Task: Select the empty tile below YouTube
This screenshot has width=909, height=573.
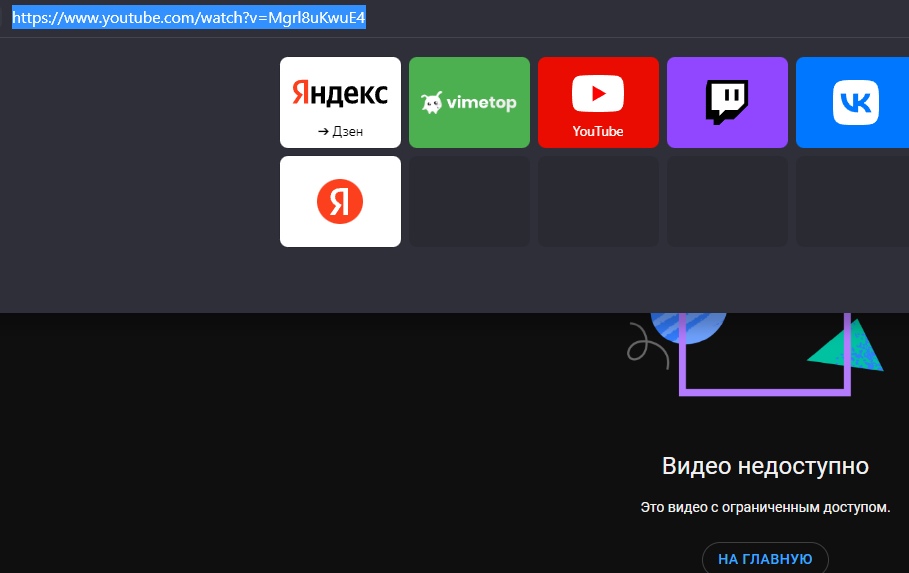Action: pos(598,201)
